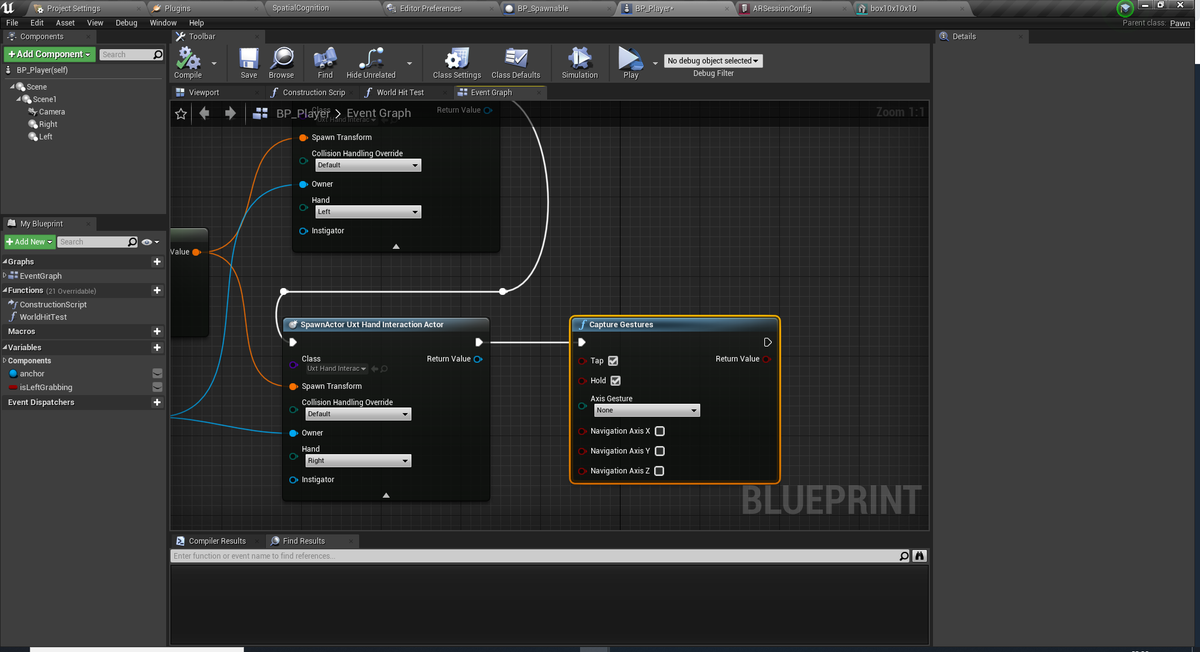
Task: Toggle visibility eye for anchor variable
Action: (x=157, y=374)
